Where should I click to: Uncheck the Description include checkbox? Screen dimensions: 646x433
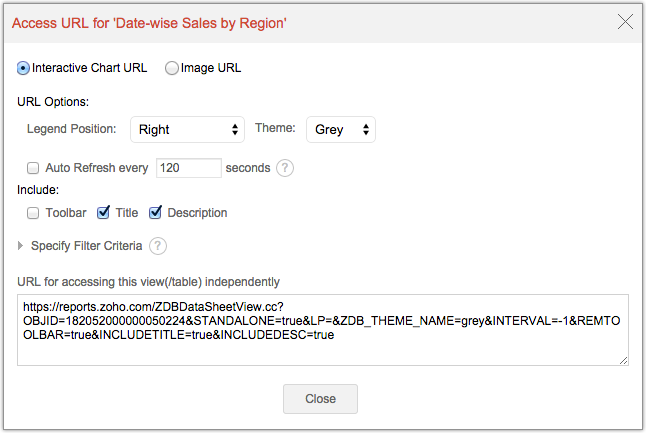(155, 212)
